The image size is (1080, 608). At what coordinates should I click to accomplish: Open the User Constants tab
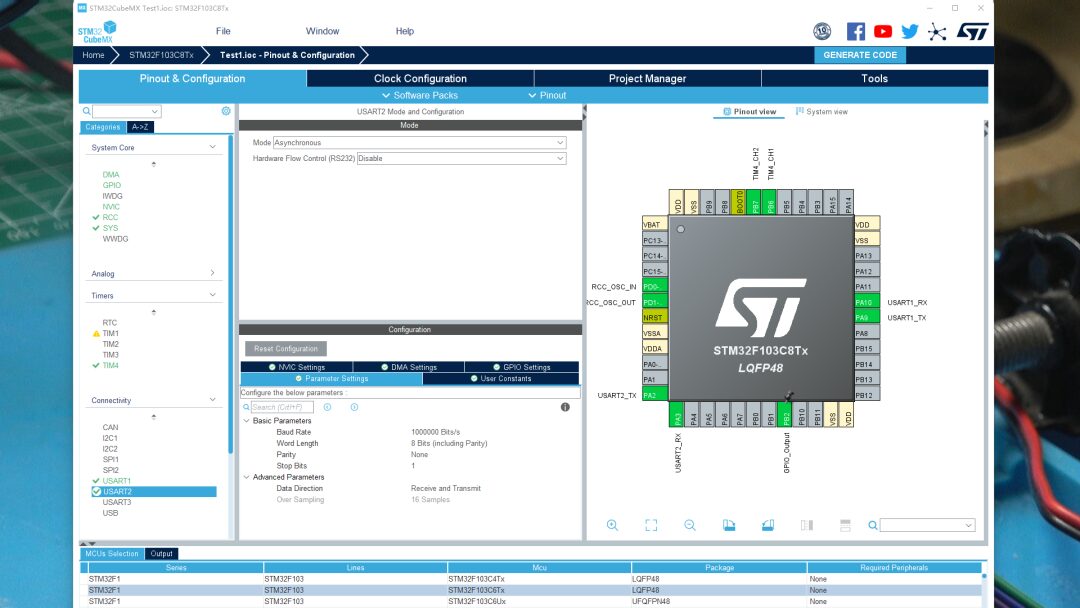click(501, 379)
